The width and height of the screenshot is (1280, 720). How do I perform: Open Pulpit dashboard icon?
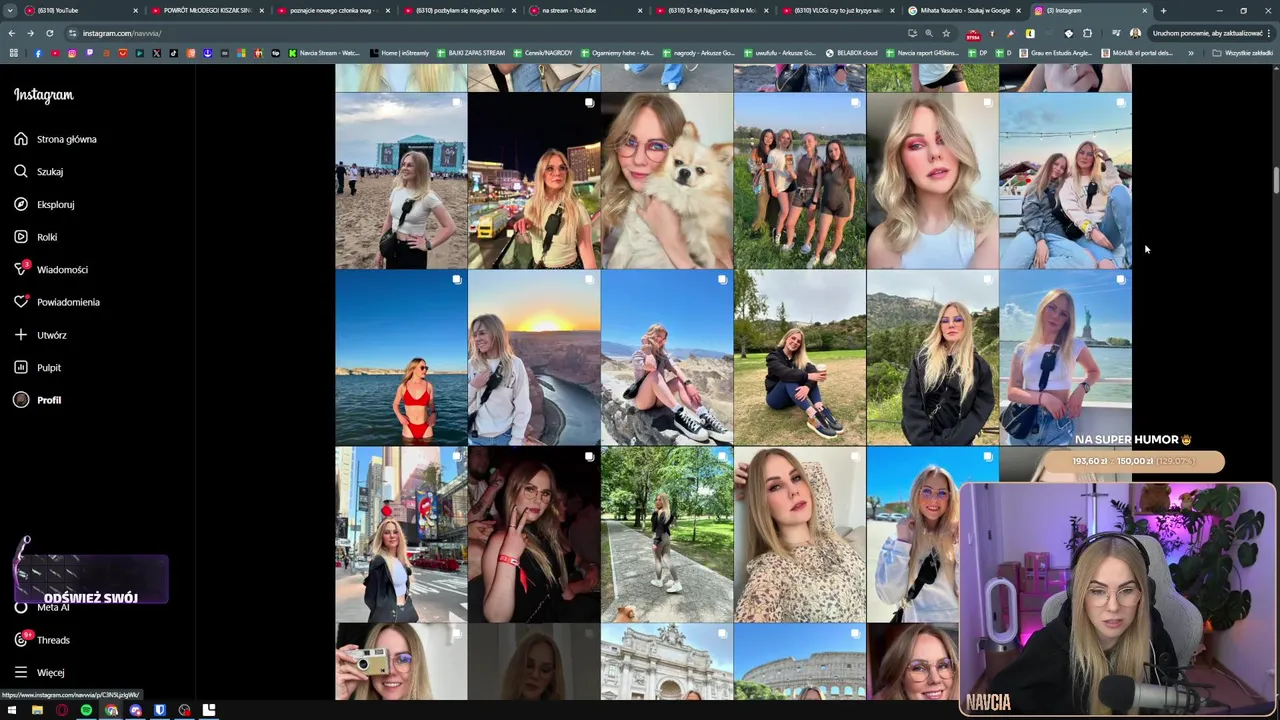pyautogui.click(x=21, y=367)
